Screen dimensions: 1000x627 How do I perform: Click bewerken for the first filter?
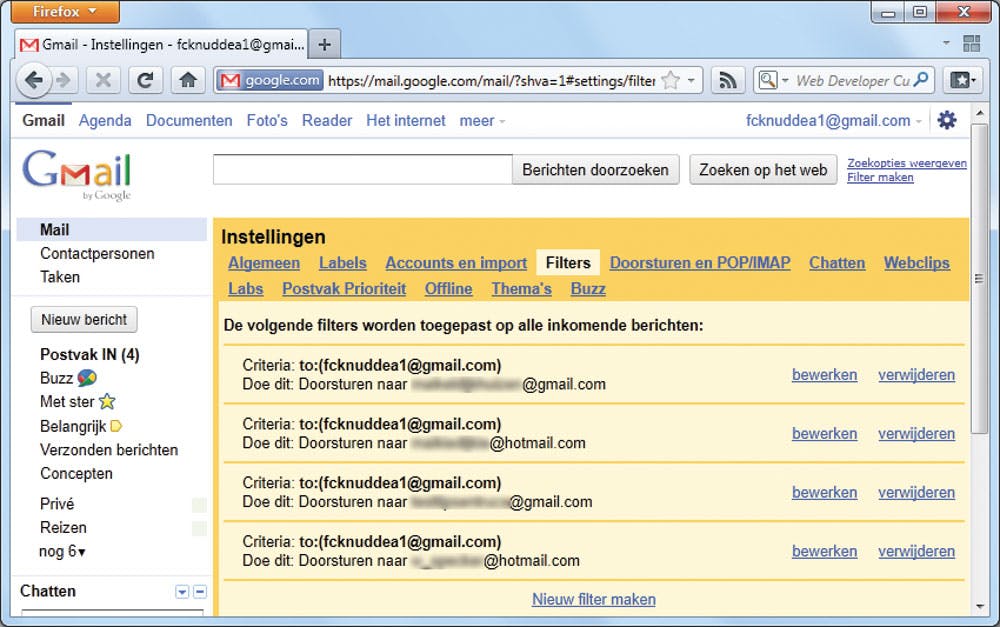click(824, 375)
